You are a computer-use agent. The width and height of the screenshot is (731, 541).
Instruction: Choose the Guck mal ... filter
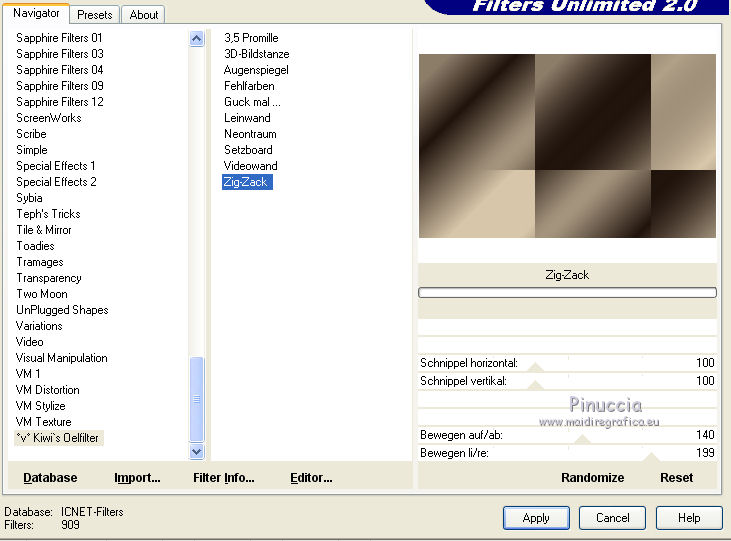(x=252, y=102)
